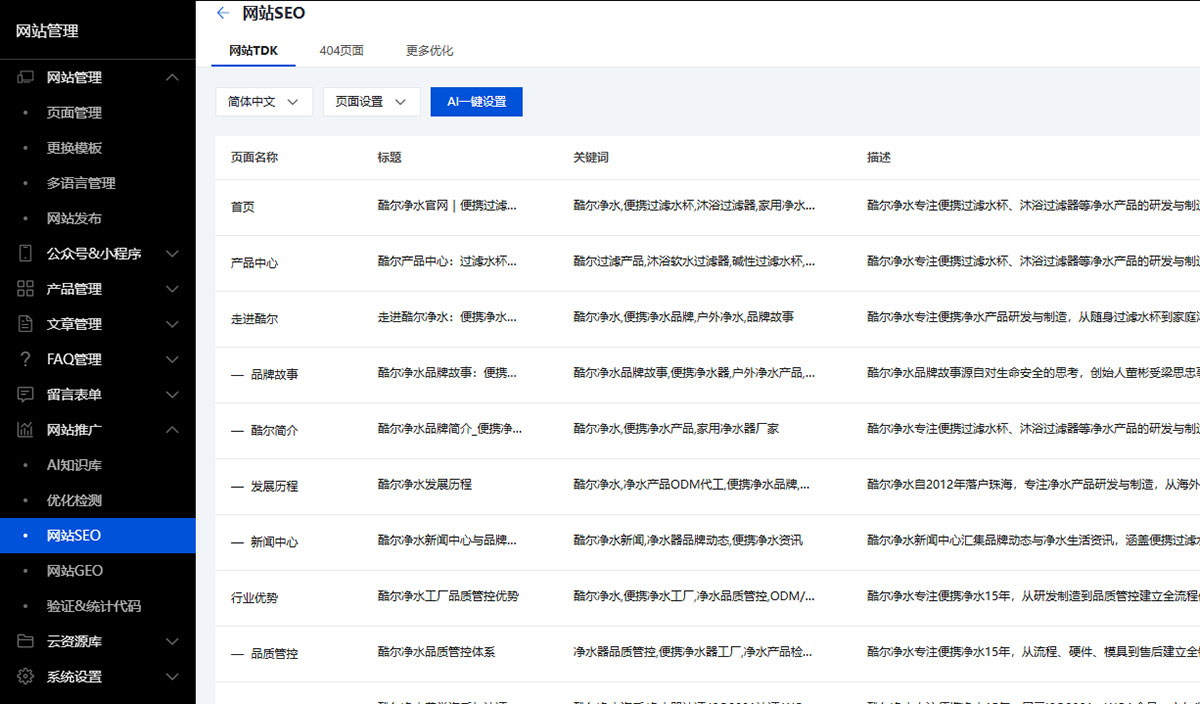
Task: Switch to the 更多优化 tab
Action: (x=430, y=50)
